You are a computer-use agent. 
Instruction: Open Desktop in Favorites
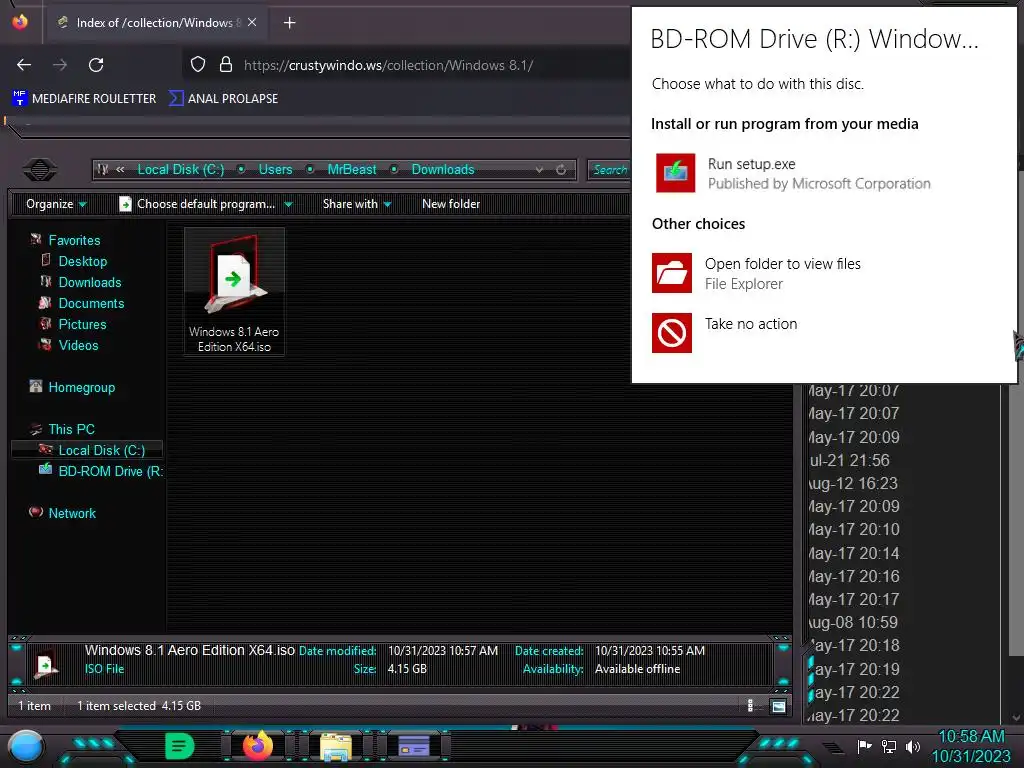point(82,261)
